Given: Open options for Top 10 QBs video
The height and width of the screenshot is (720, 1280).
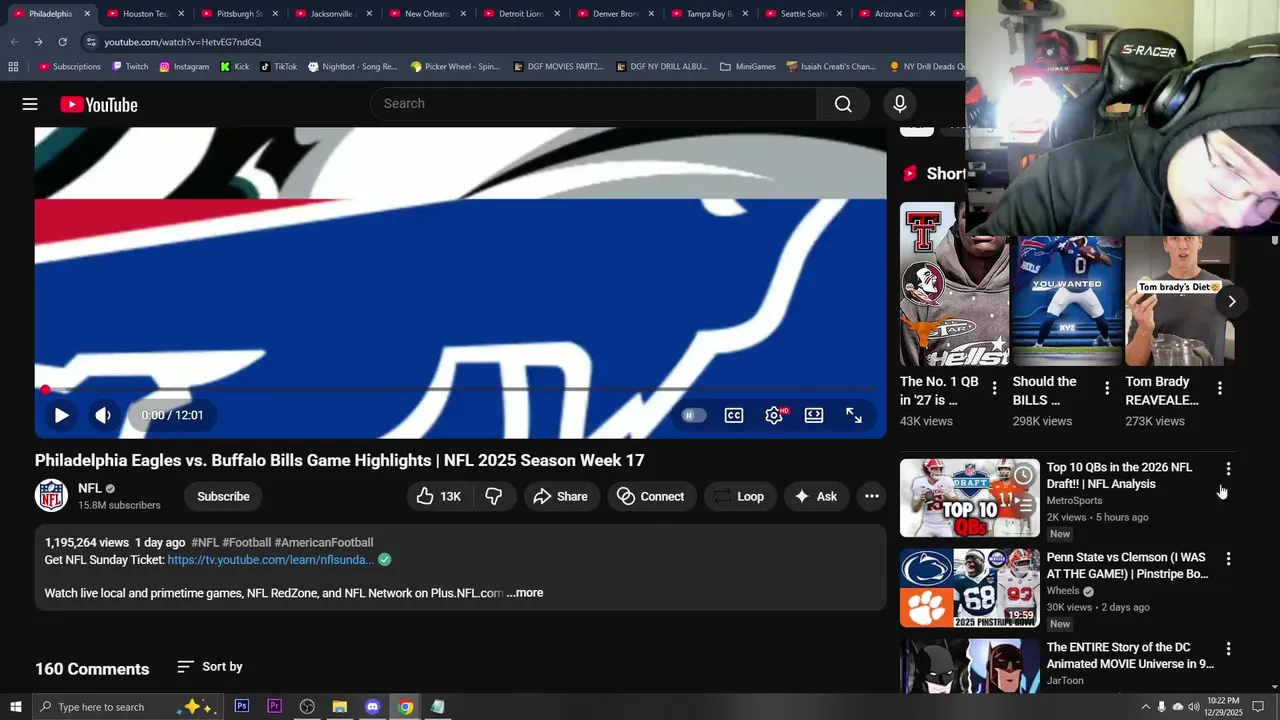Looking at the screenshot, I should pos(1228,468).
